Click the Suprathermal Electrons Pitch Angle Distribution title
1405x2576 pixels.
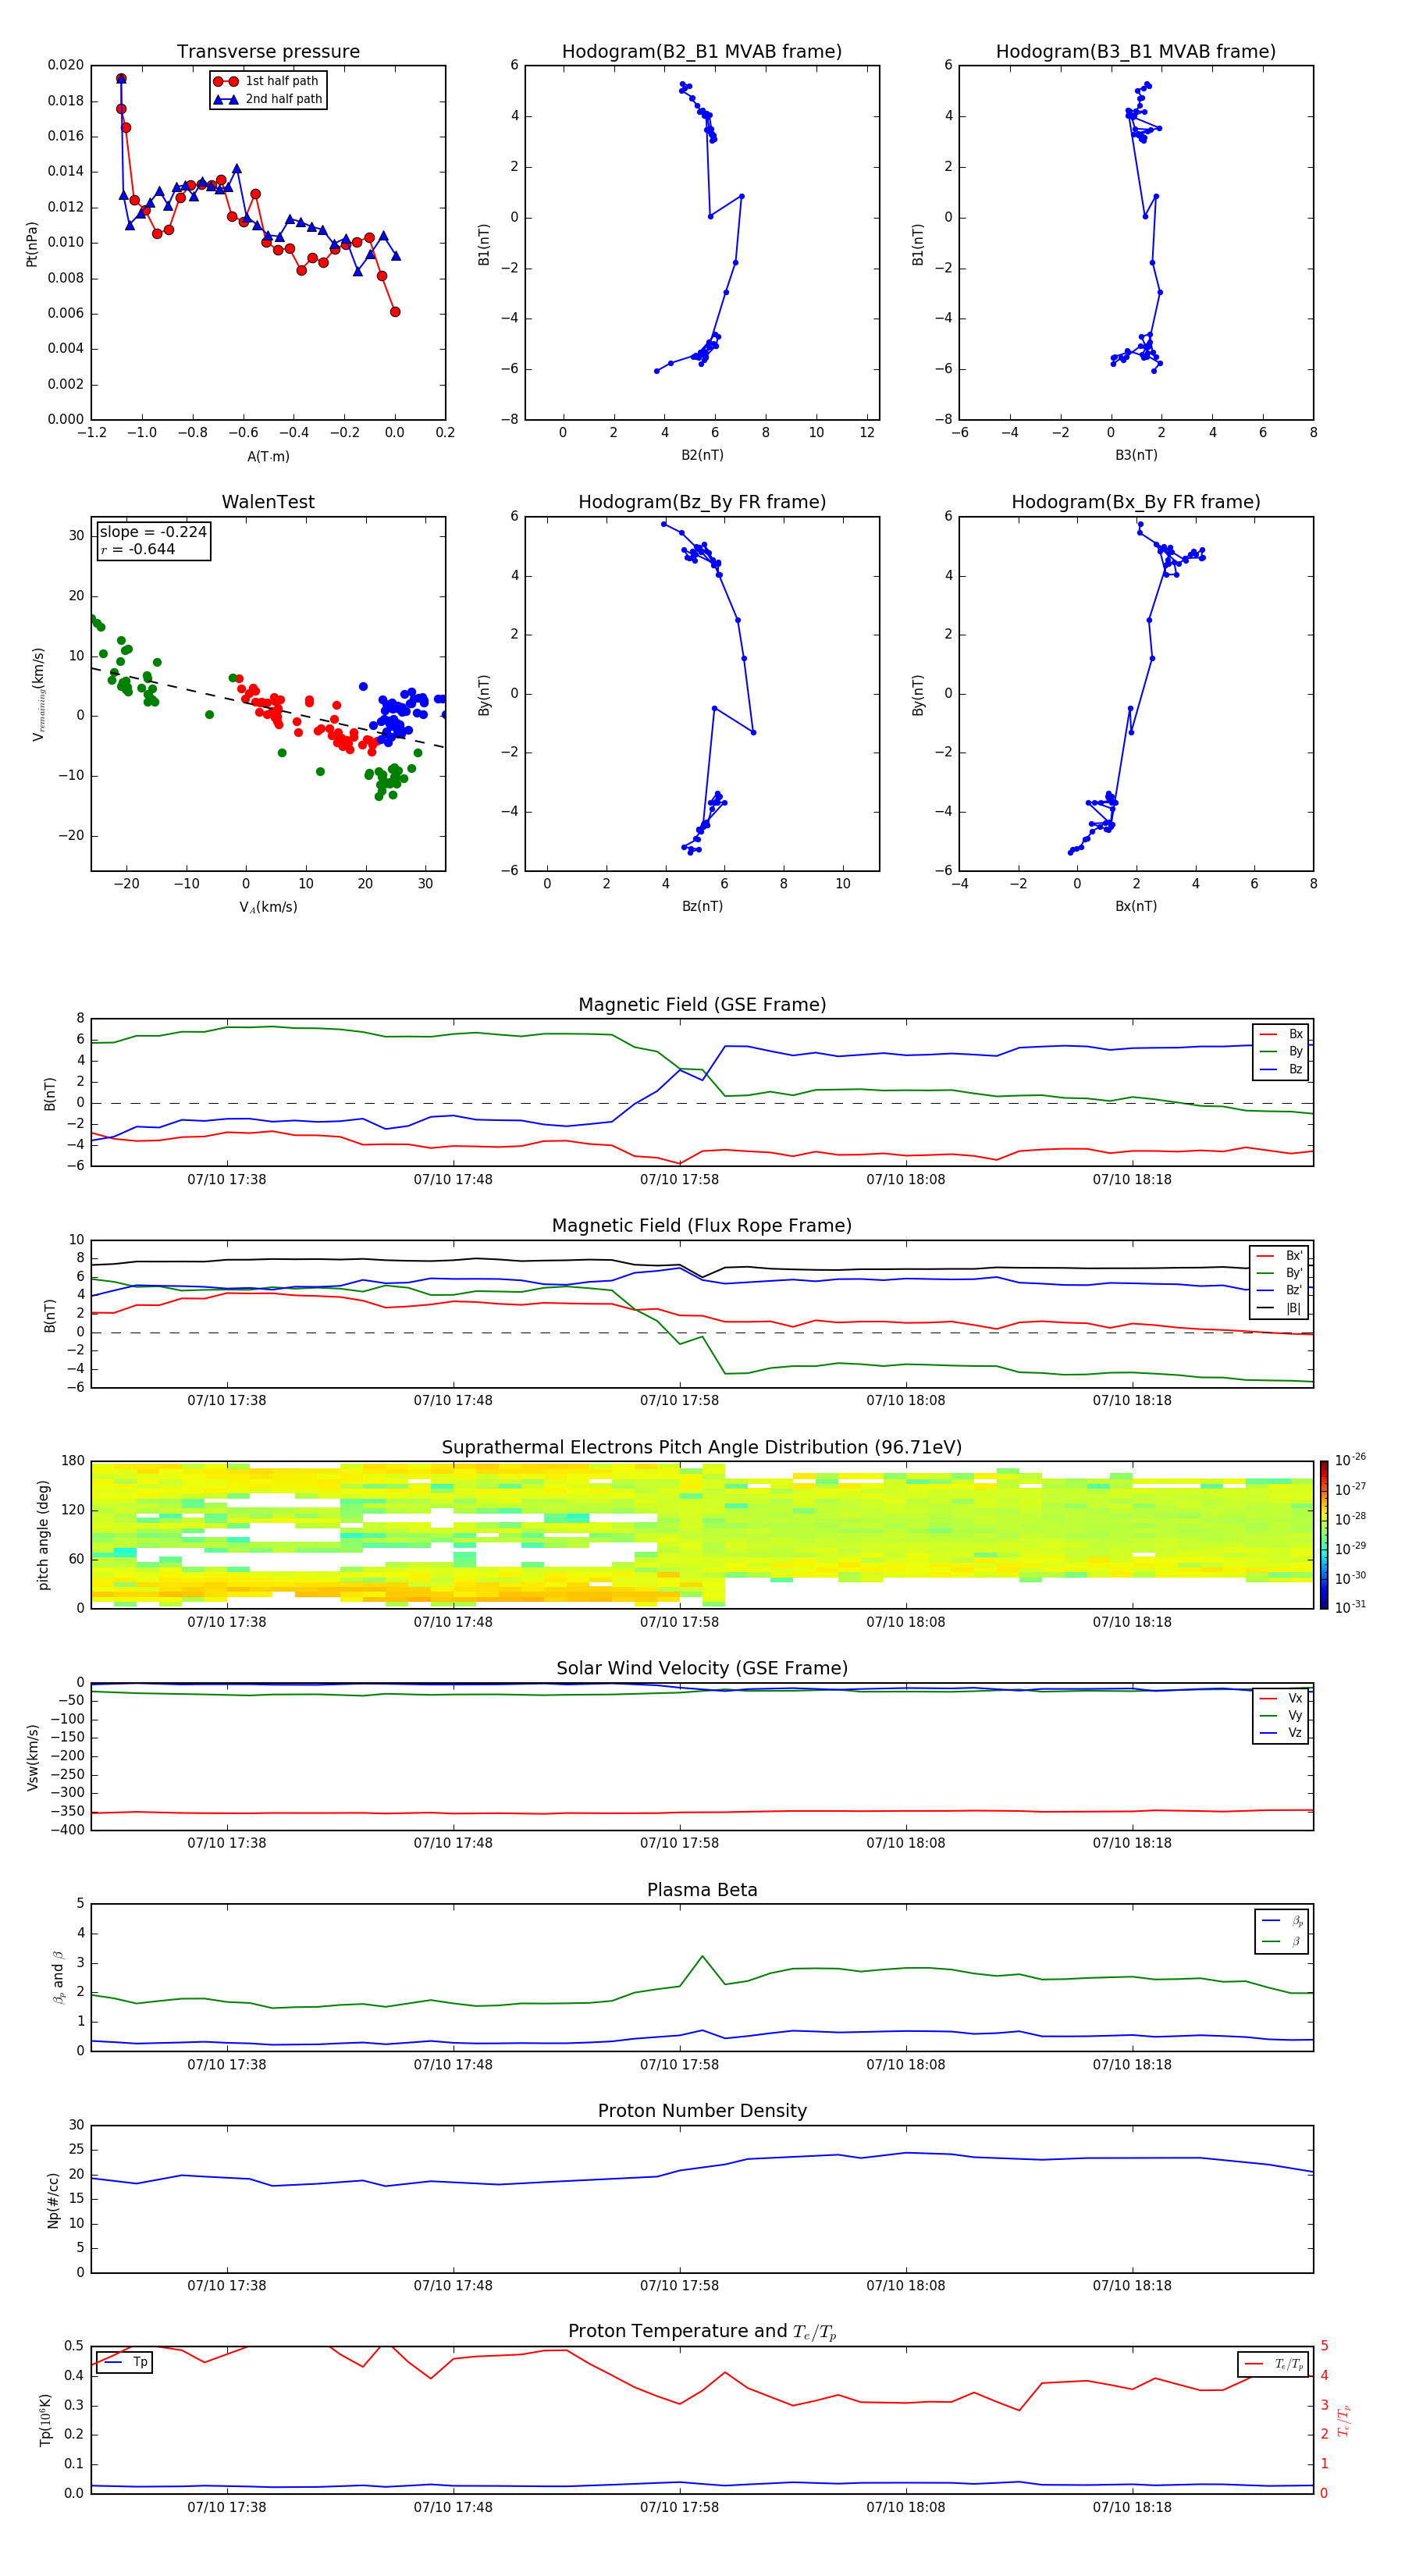(702, 1448)
